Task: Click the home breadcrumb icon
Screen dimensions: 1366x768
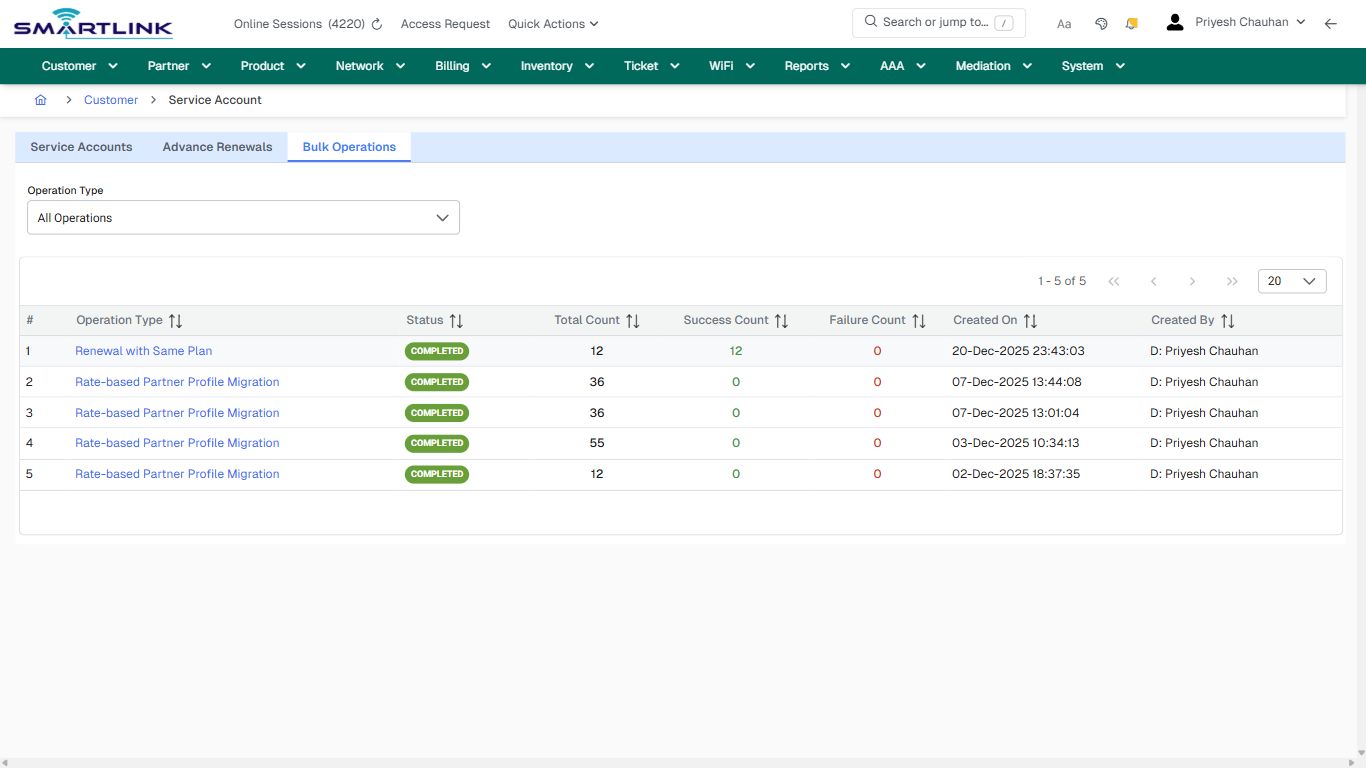Action: click(x=40, y=100)
